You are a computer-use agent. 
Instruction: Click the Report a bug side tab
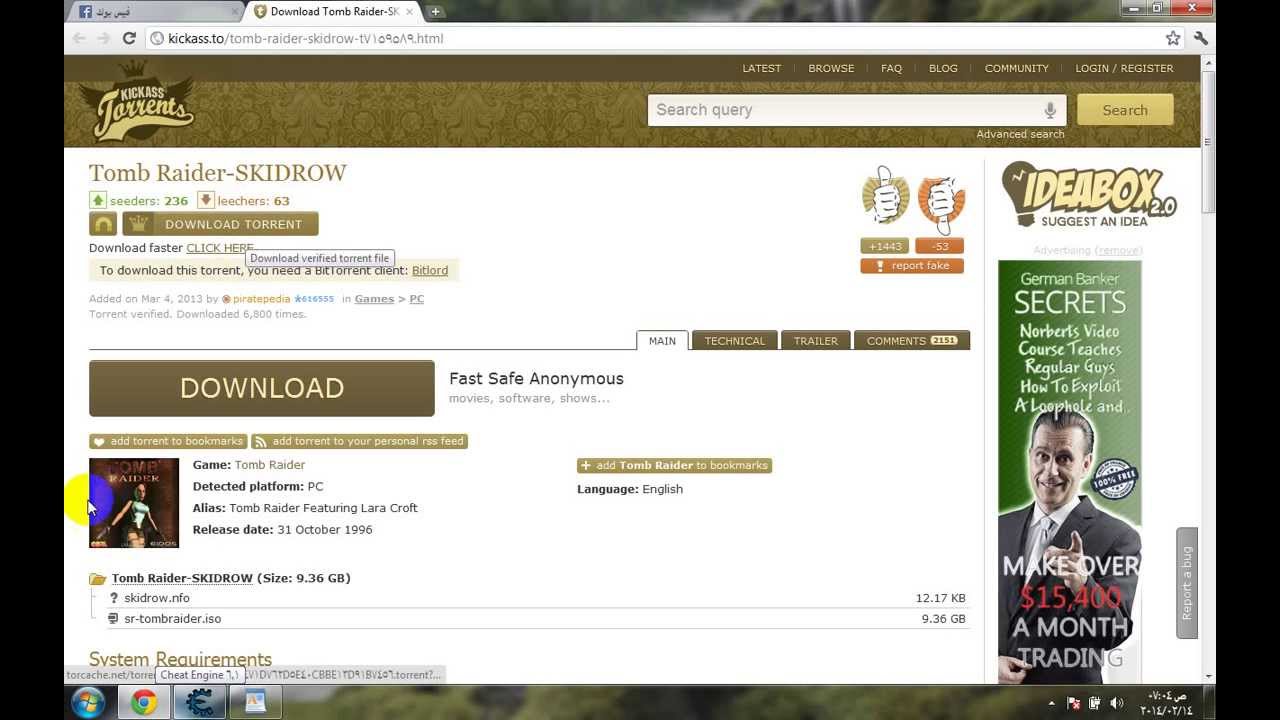point(1187,583)
